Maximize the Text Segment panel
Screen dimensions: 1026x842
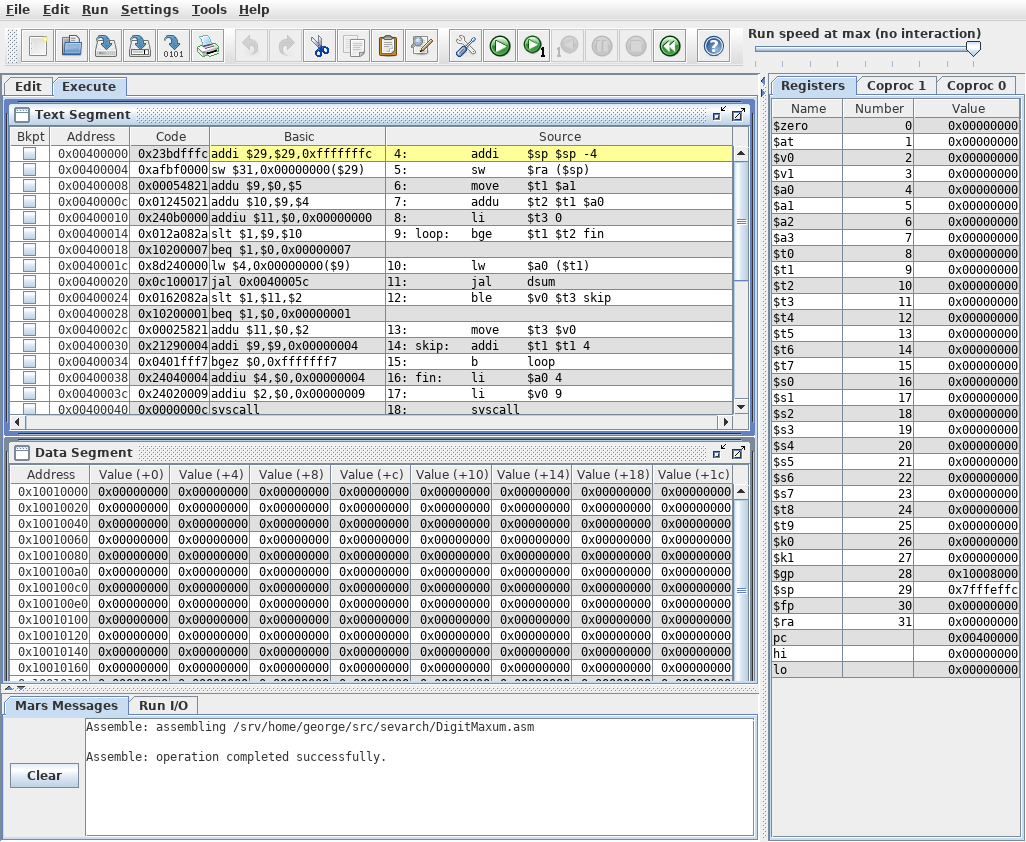pos(738,115)
